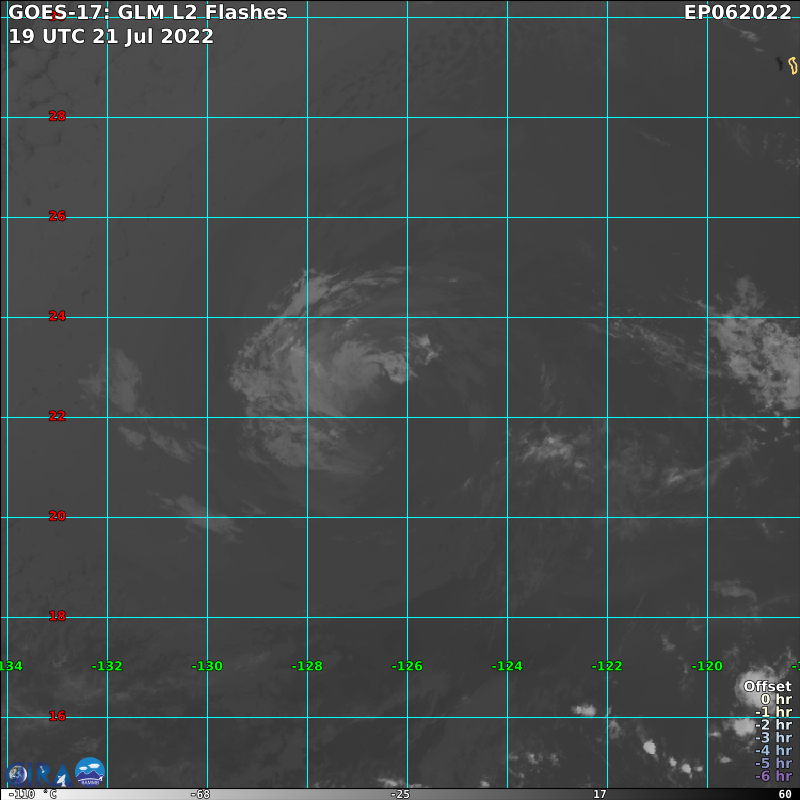Click the latitude label '24'

(x=57, y=316)
